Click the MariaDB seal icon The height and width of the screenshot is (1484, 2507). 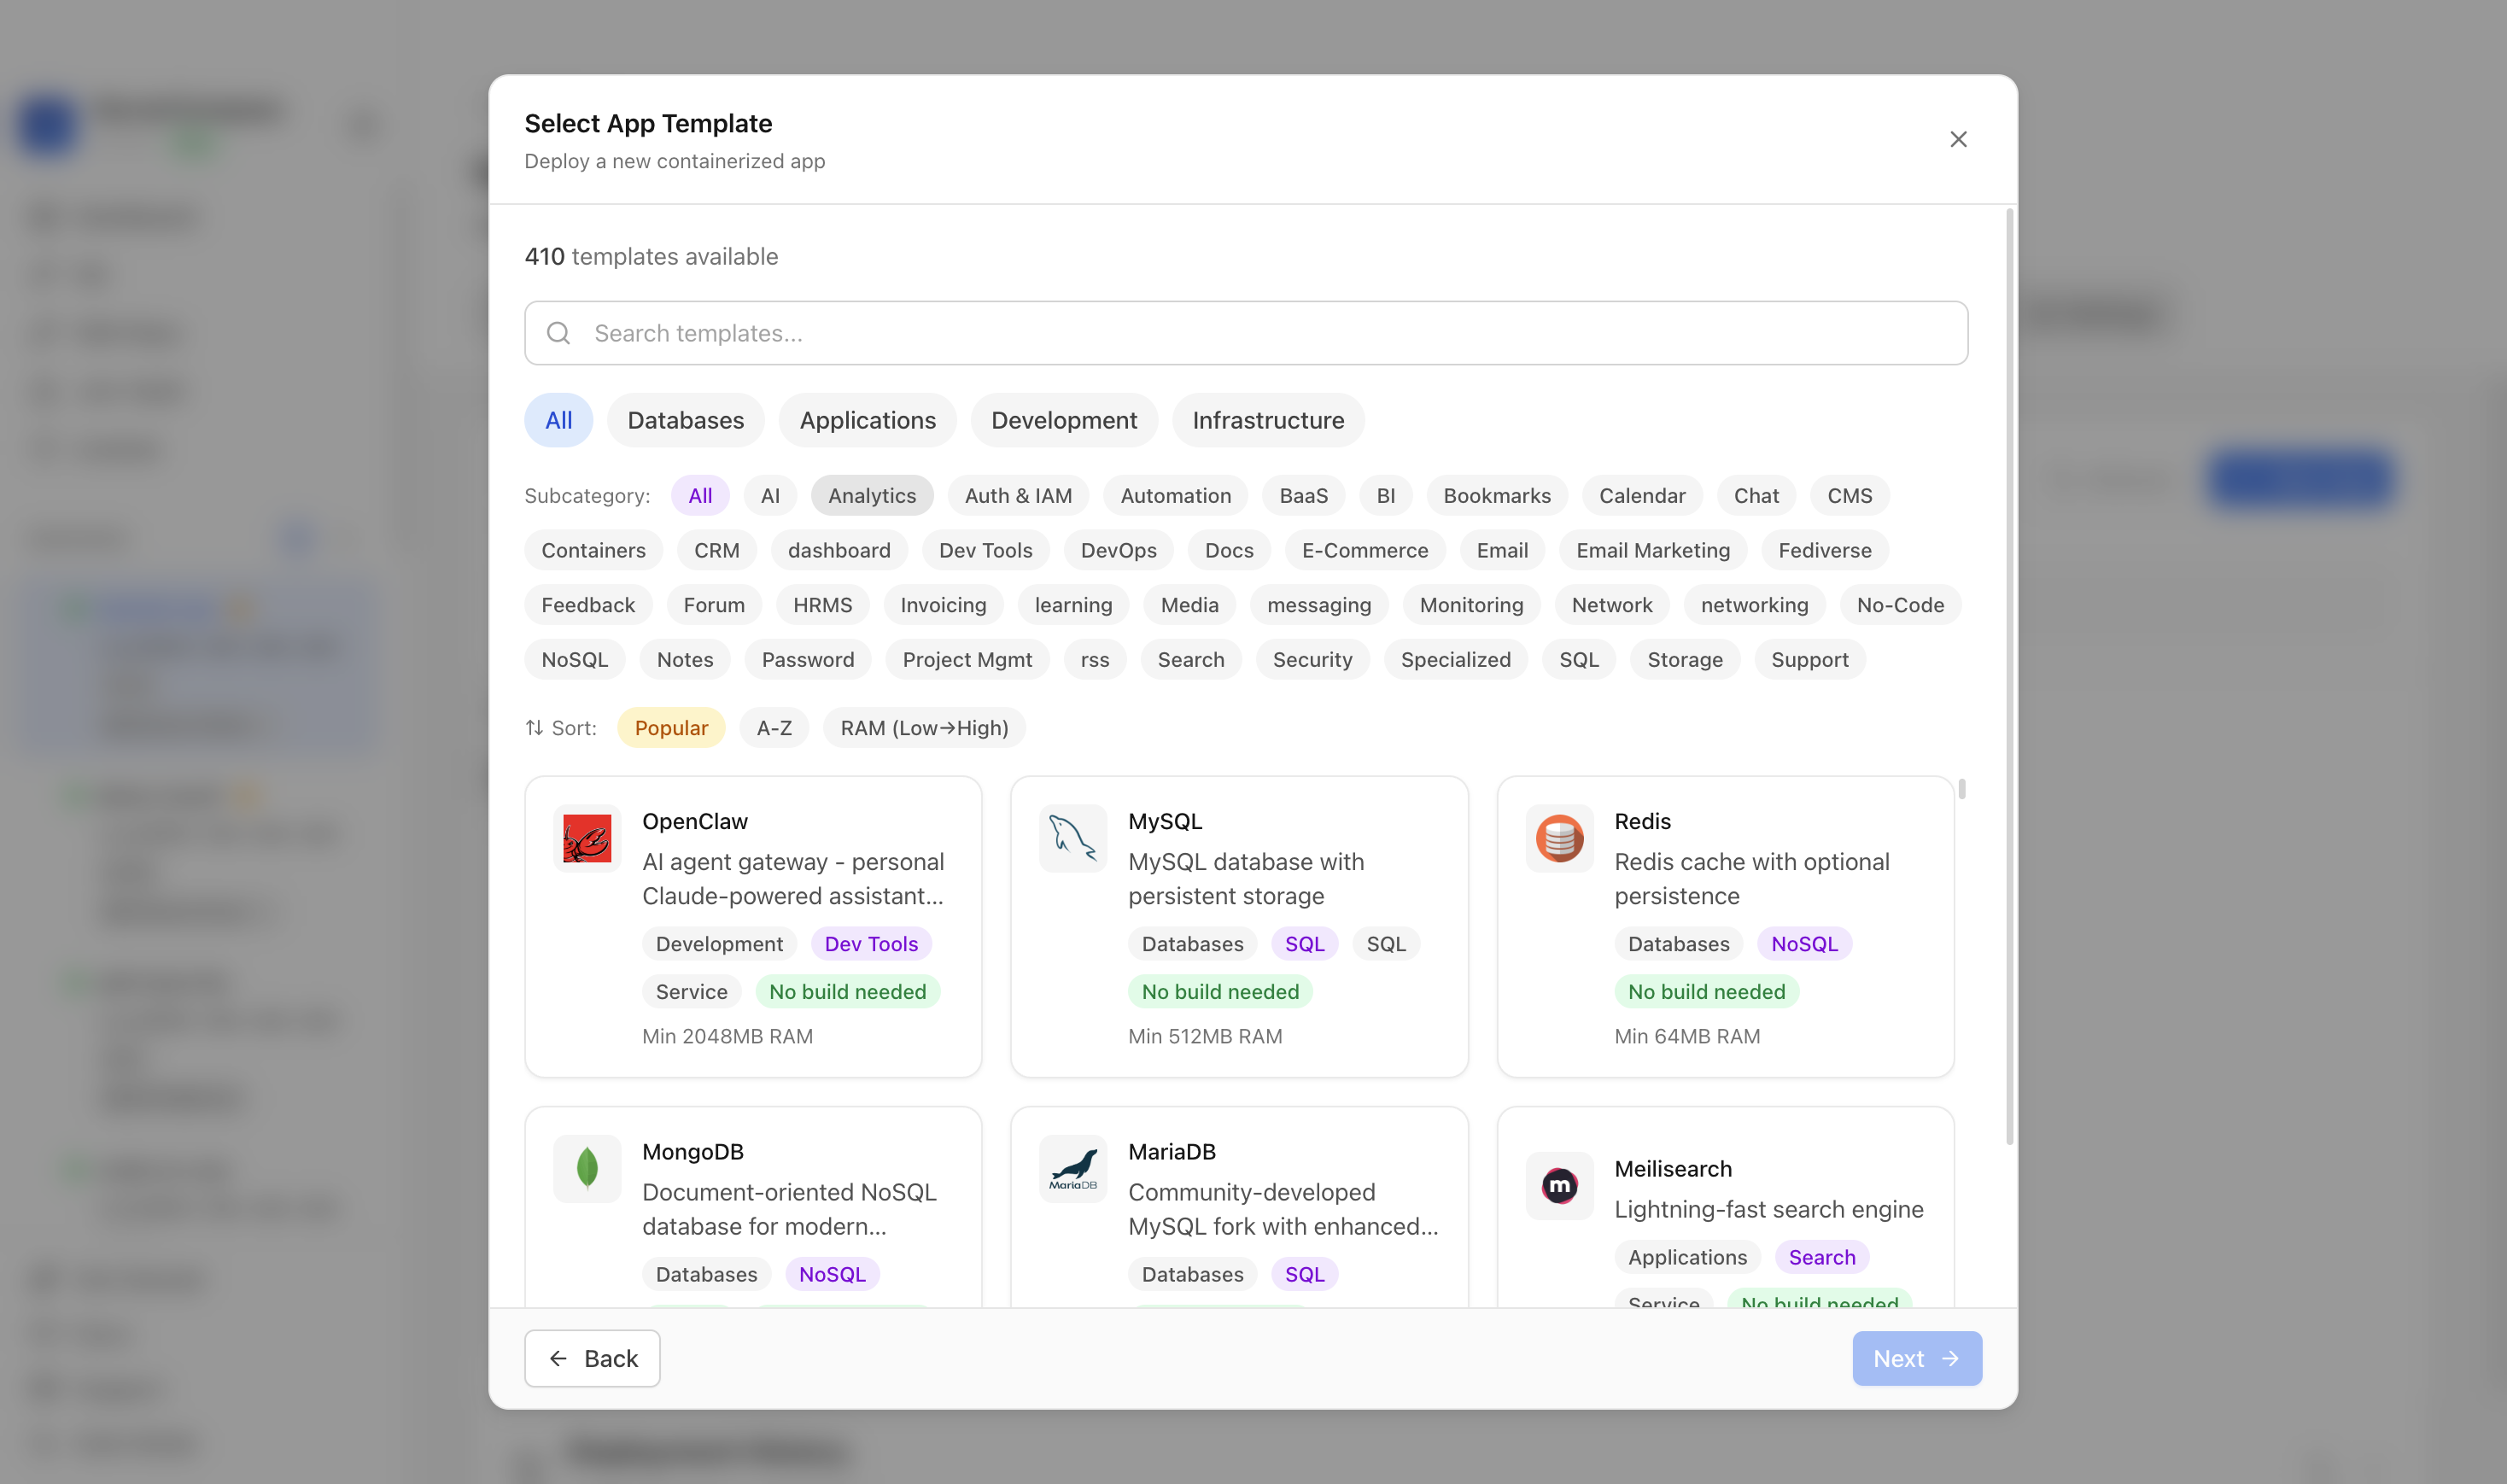coord(1073,1168)
